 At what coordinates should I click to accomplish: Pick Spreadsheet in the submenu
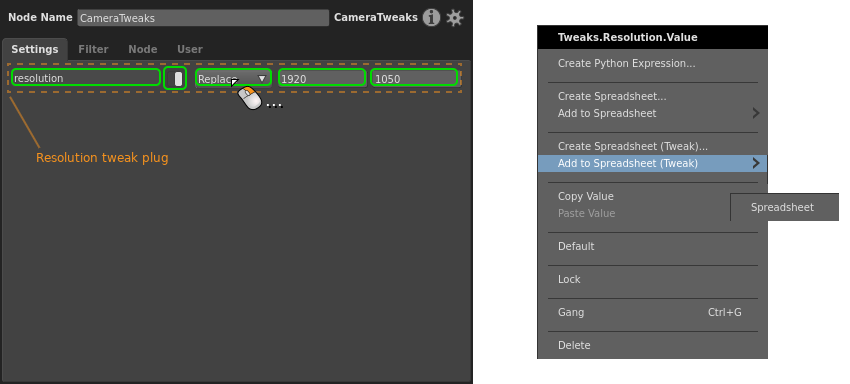pyautogui.click(x=784, y=207)
